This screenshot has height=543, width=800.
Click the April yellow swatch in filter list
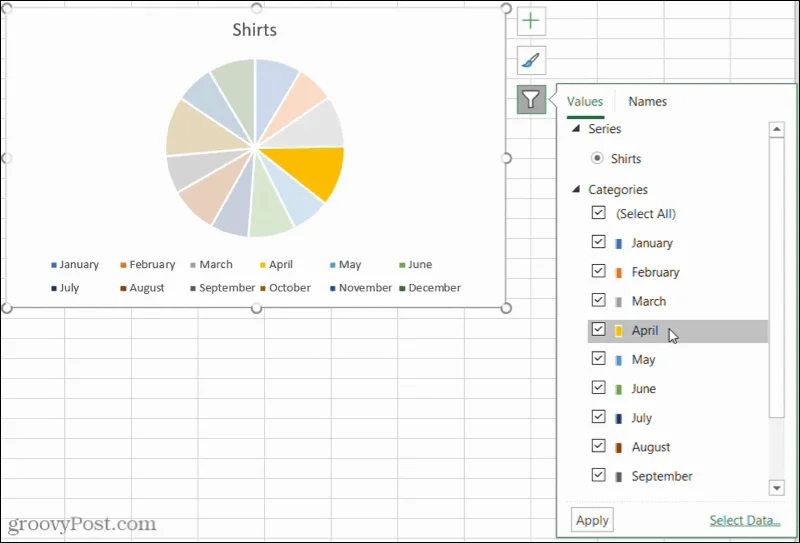click(x=619, y=331)
